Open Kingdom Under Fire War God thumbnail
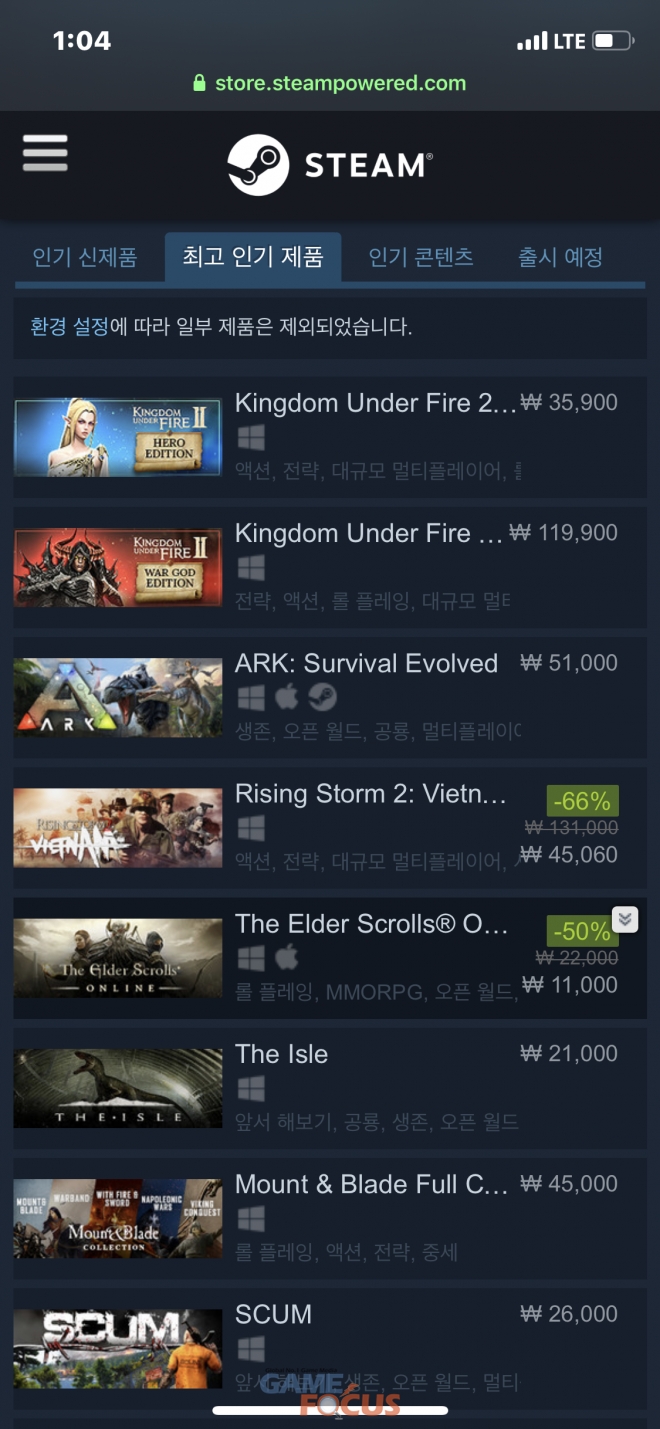Screen dimensions: 660x1429 point(118,568)
